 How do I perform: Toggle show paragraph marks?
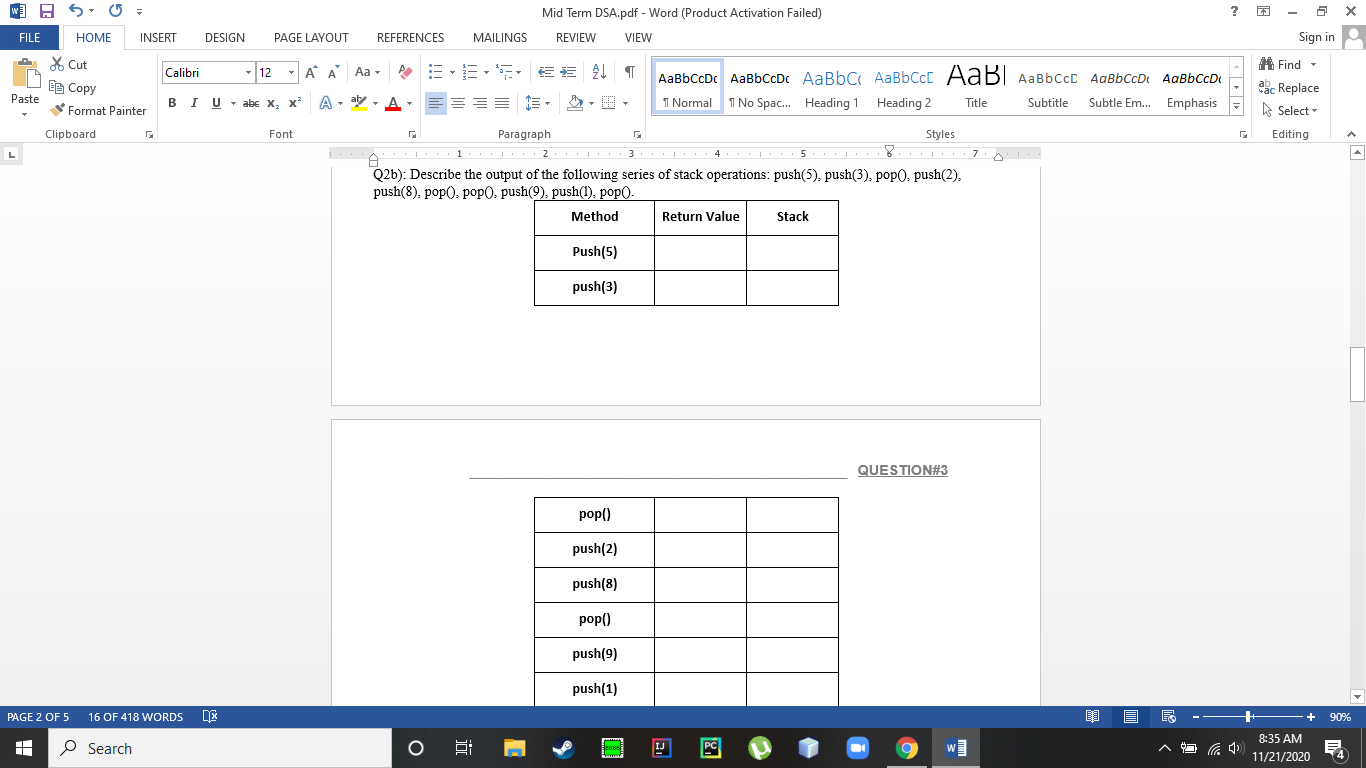pyautogui.click(x=629, y=71)
